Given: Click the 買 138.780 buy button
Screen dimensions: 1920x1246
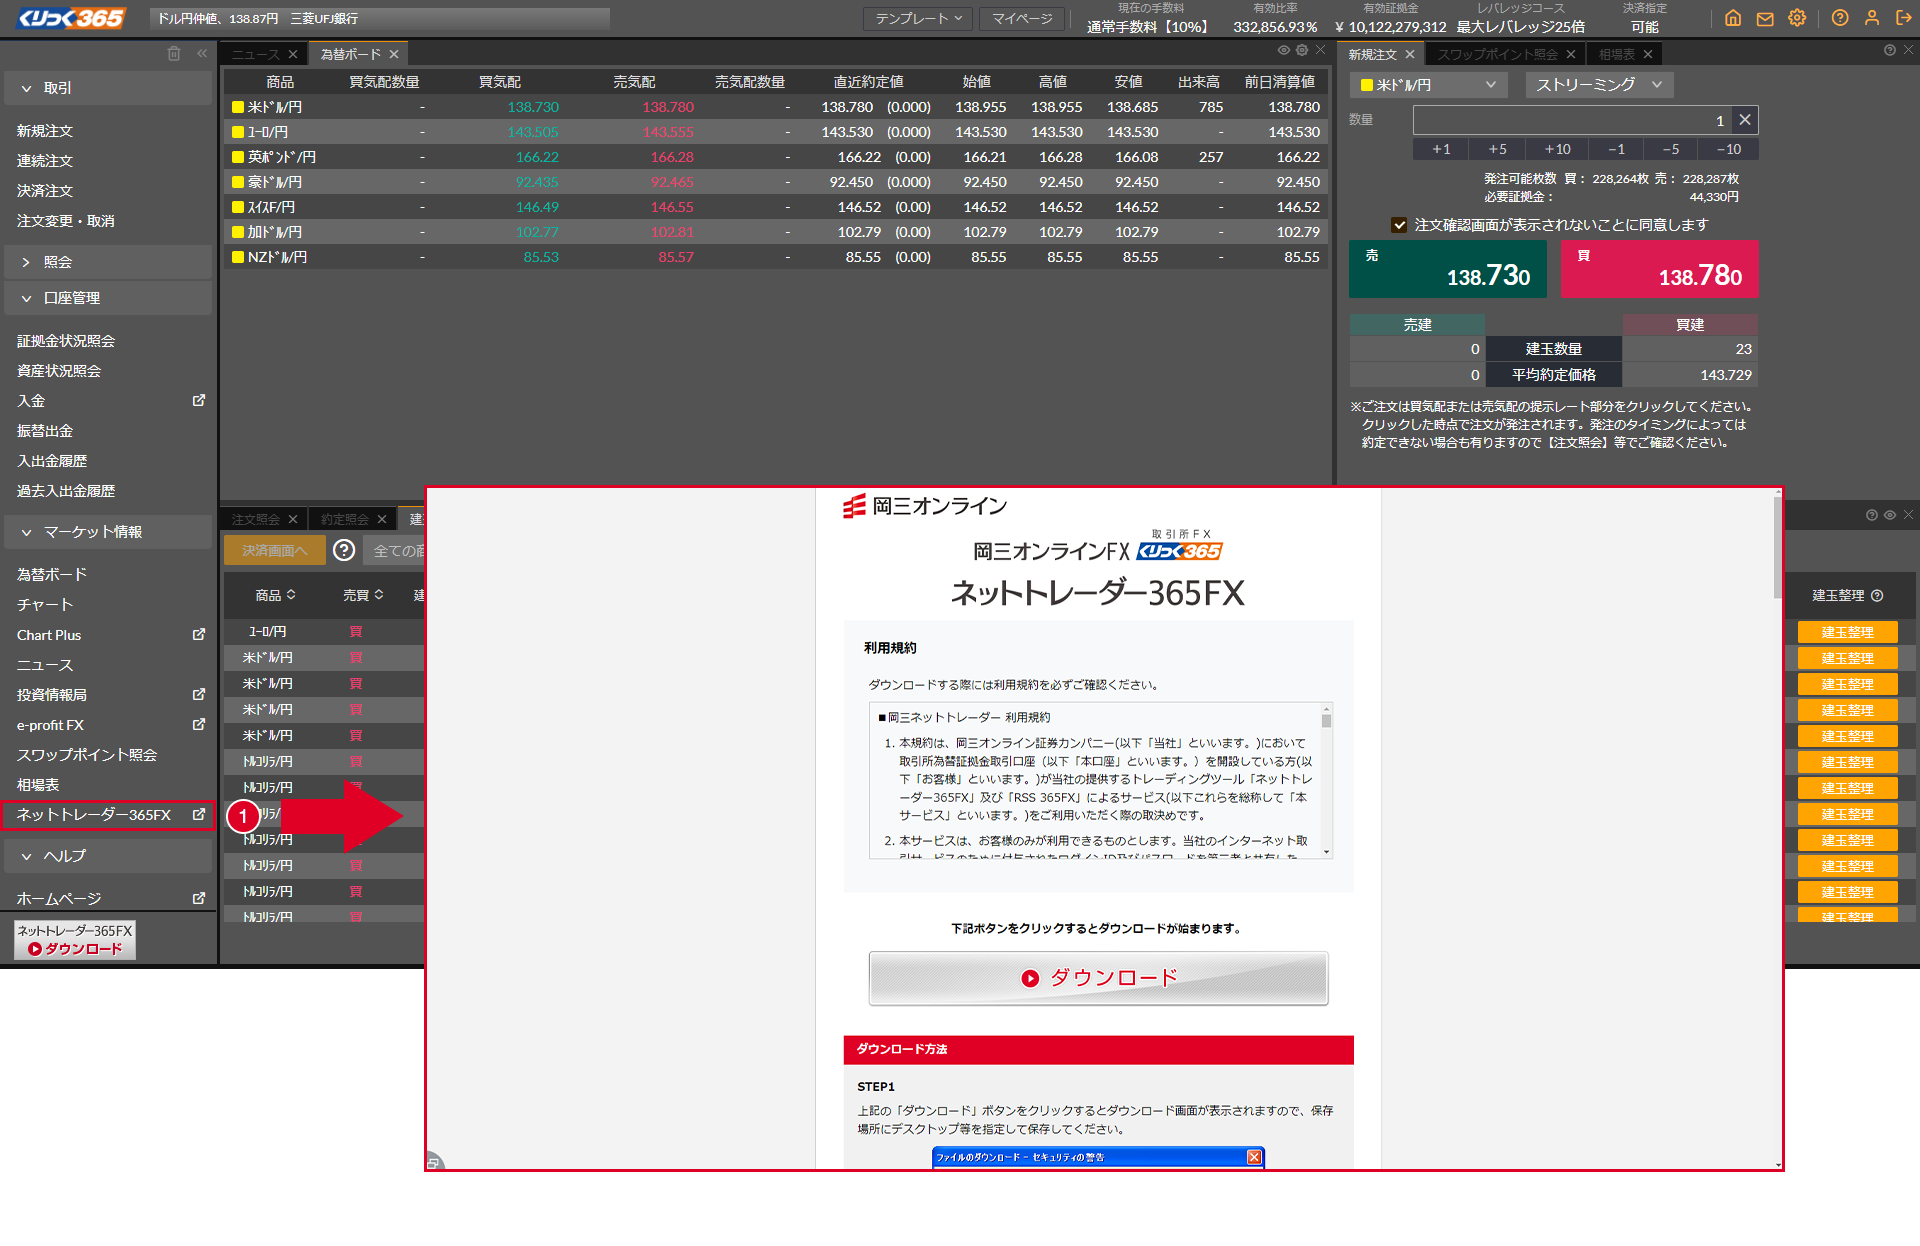Looking at the screenshot, I should click(1659, 269).
